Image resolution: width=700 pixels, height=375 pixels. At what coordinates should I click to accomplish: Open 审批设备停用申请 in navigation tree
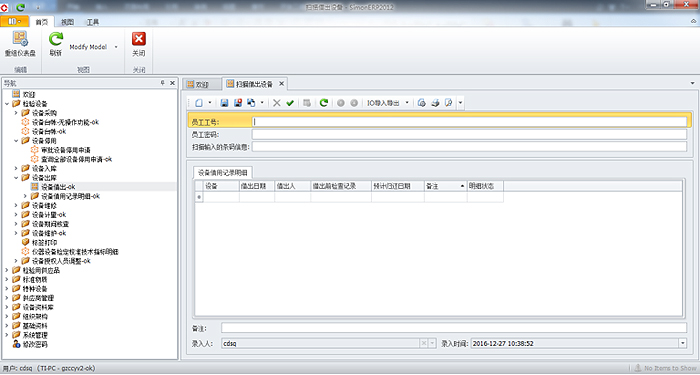click(x=66, y=150)
